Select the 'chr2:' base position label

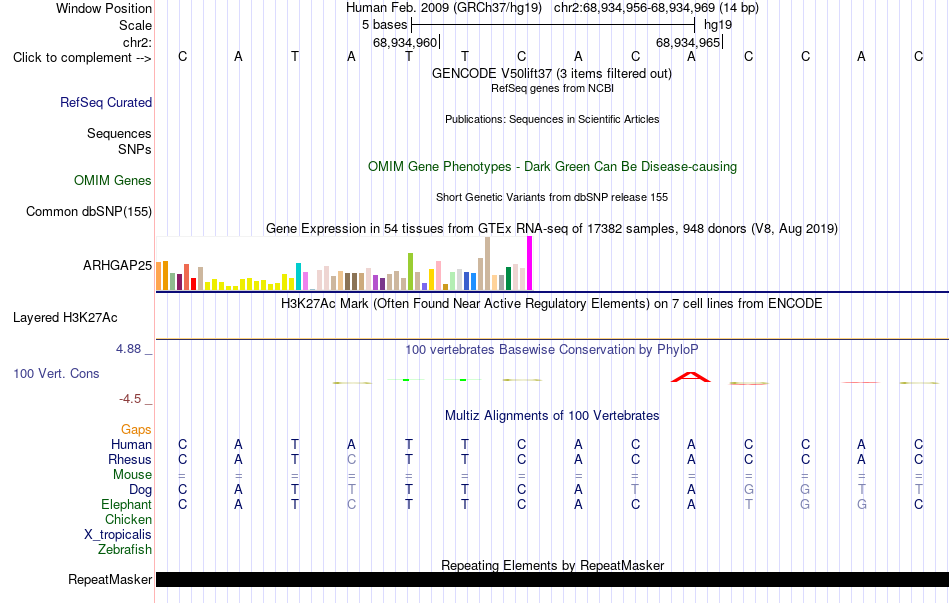click(x=137, y=42)
